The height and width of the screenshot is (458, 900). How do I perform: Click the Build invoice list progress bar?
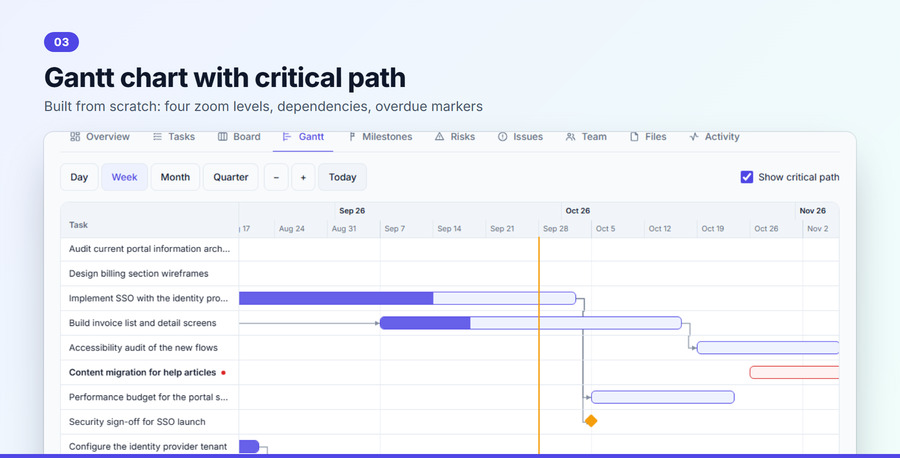531,323
